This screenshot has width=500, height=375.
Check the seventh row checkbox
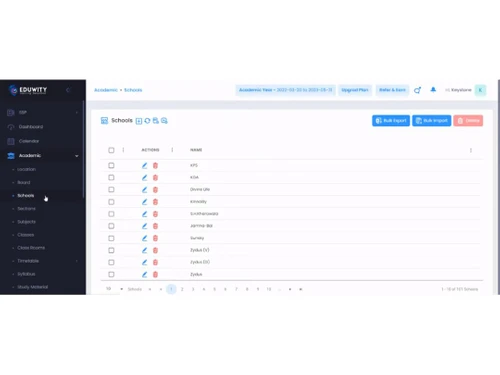(111, 238)
